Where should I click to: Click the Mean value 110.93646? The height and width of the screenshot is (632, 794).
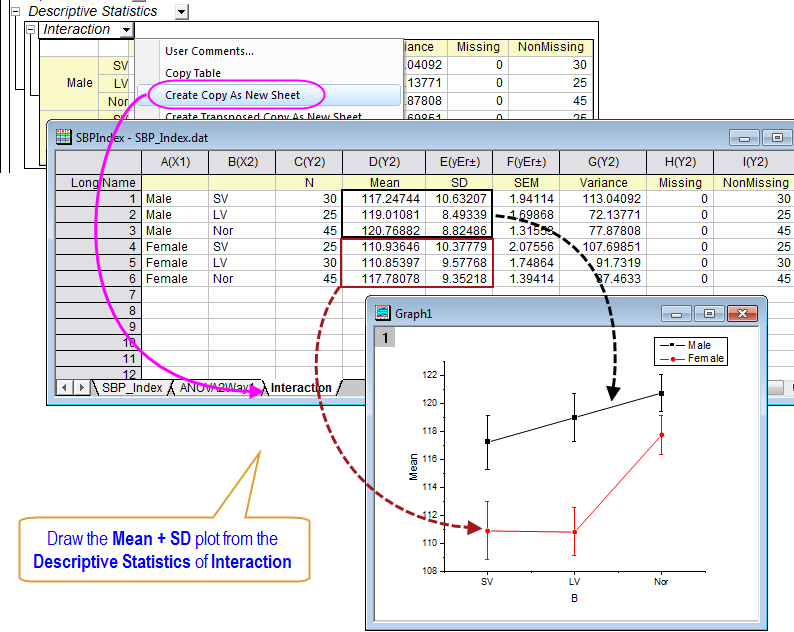384,247
